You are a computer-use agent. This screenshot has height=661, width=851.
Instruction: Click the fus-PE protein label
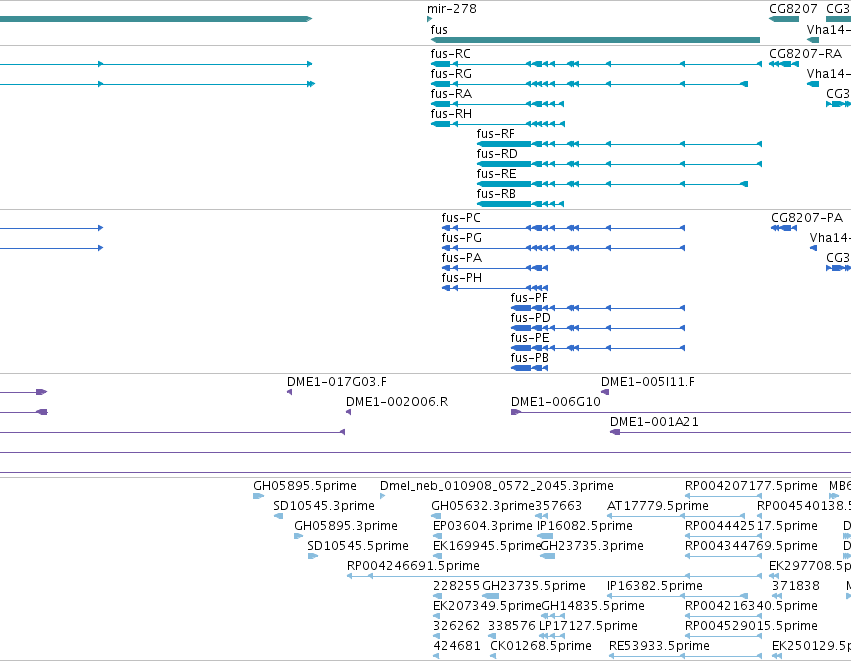point(530,338)
